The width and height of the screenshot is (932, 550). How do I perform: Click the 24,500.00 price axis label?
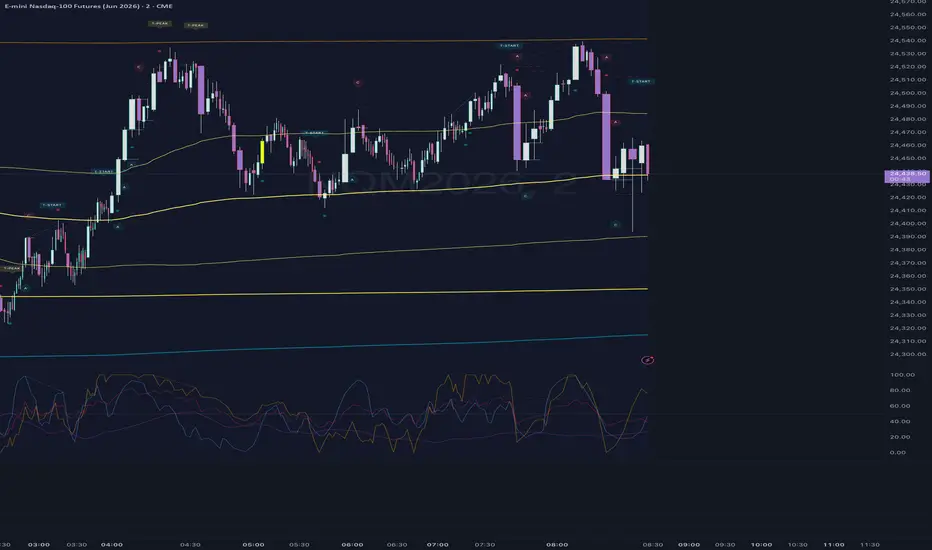pyautogui.click(x=908, y=93)
